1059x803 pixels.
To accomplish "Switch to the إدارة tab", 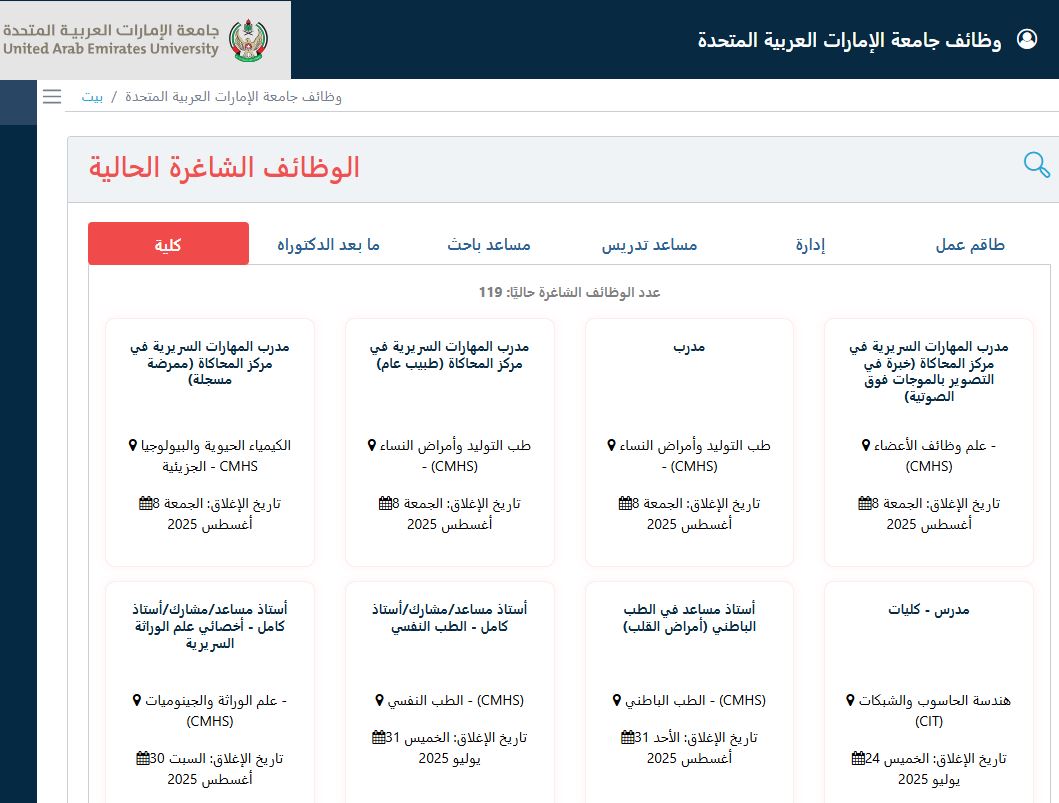I will [809, 245].
